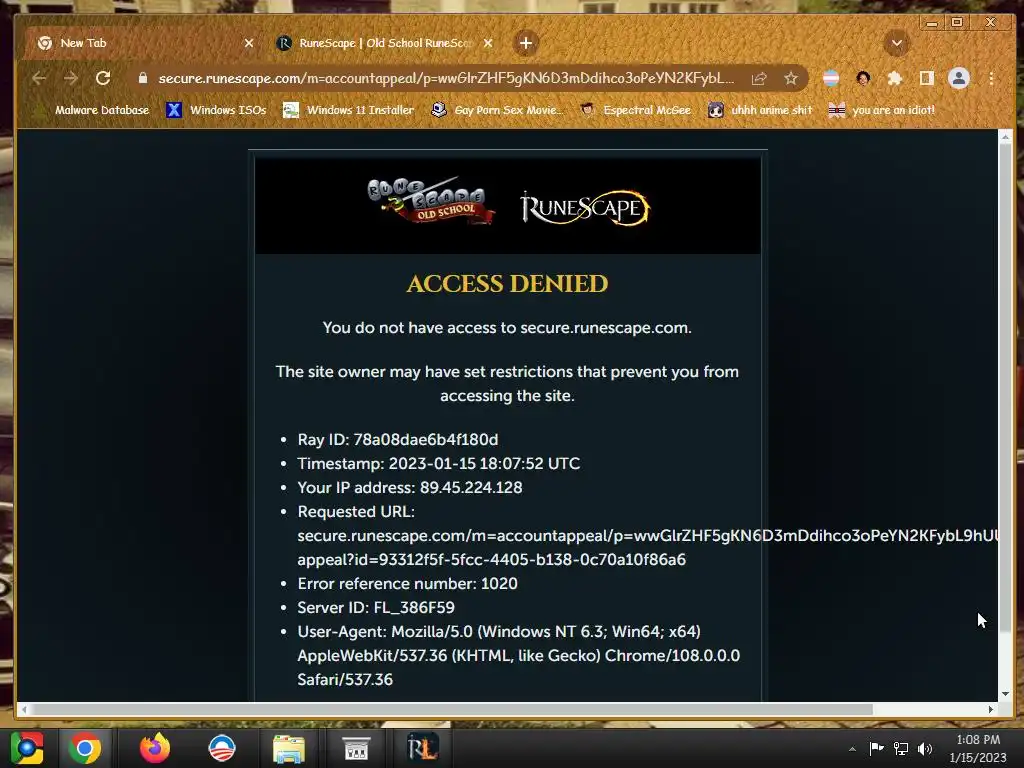
Task: Click the address bar URL field
Action: (446, 78)
